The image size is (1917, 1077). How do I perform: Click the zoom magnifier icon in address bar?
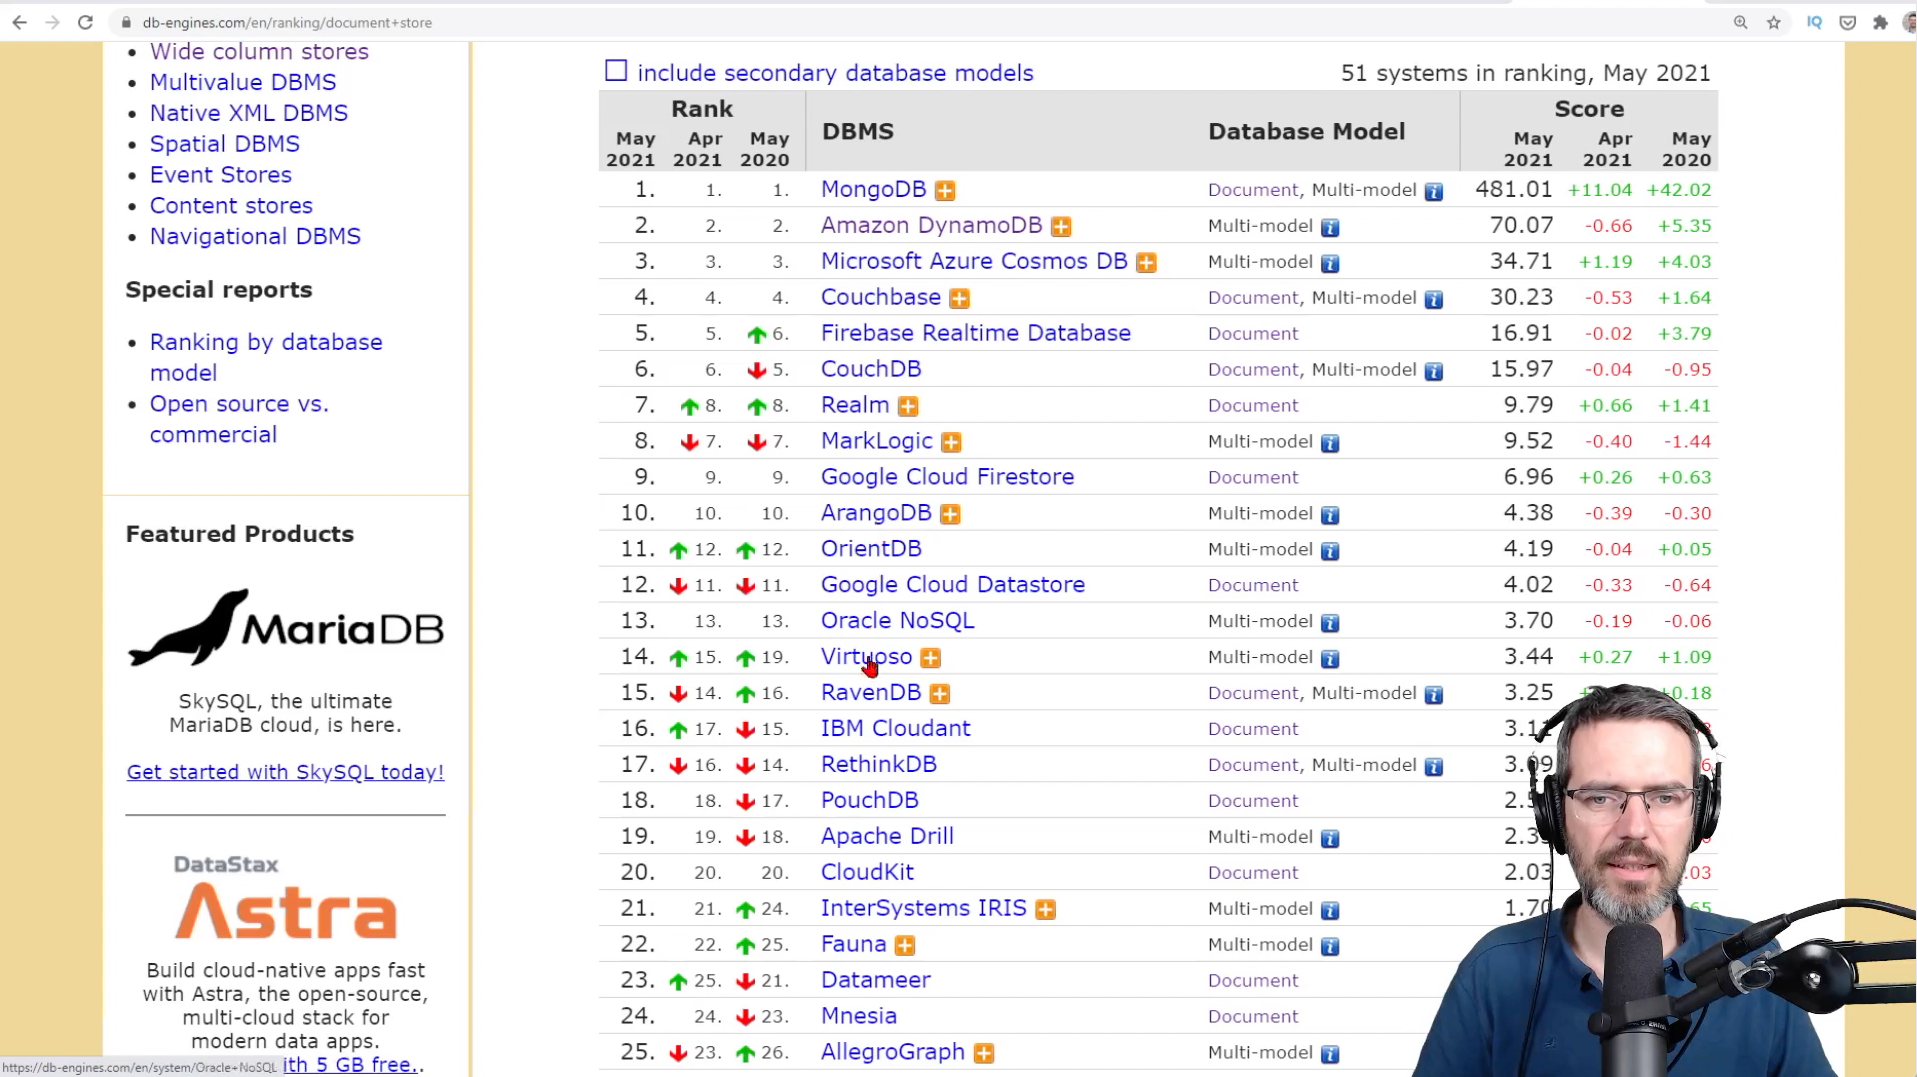pos(1740,22)
